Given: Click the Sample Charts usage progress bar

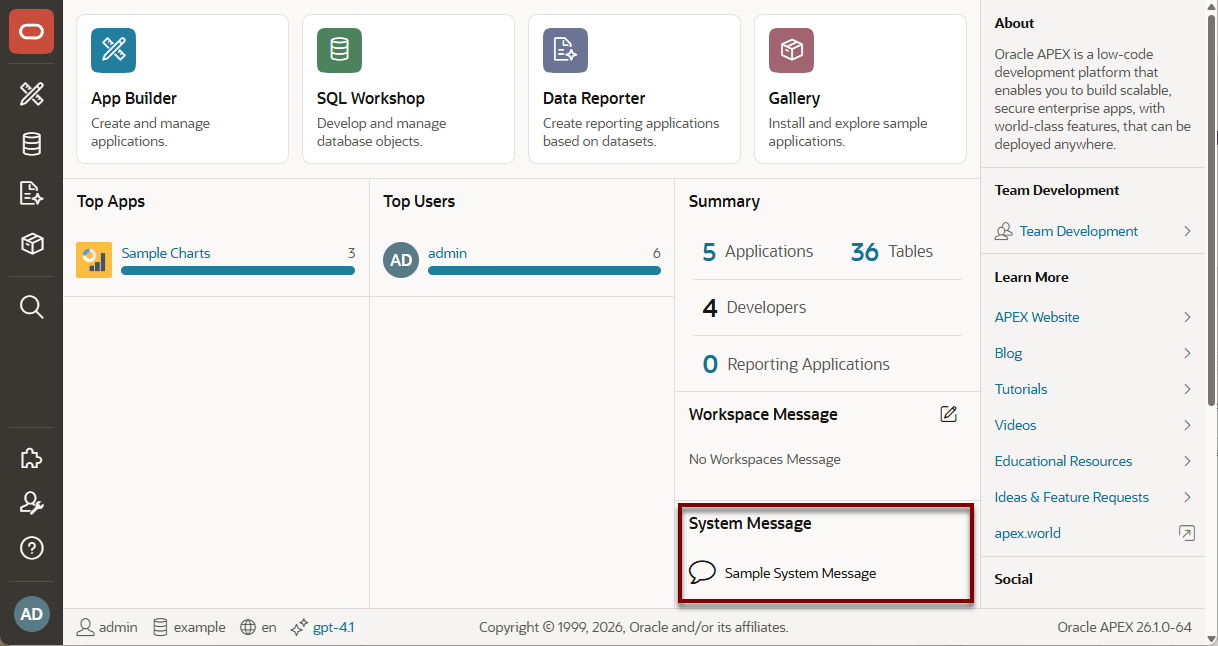Looking at the screenshot, I should pyautogui.click(x=238, y=270).
